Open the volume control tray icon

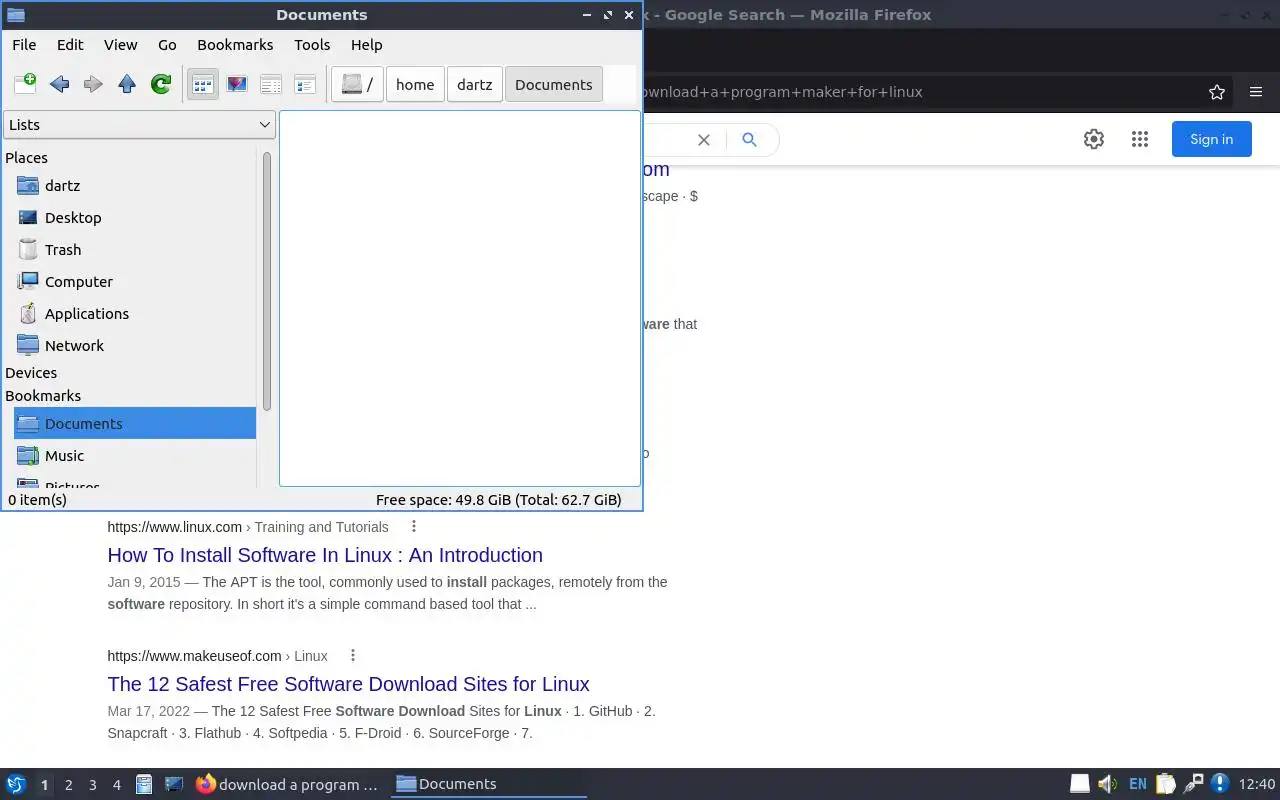pyautogui.click(x=1108, y=784)
